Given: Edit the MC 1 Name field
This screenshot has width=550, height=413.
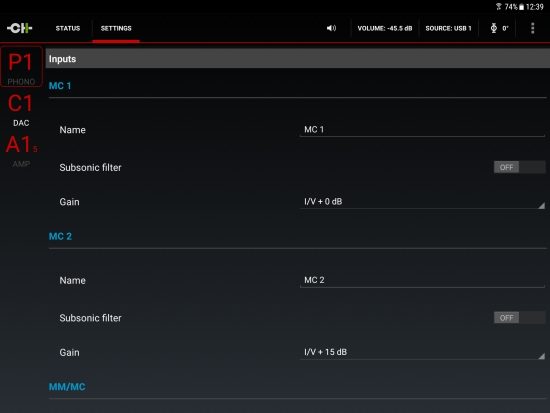Looking at the screenshot, I should pos(422,129).
